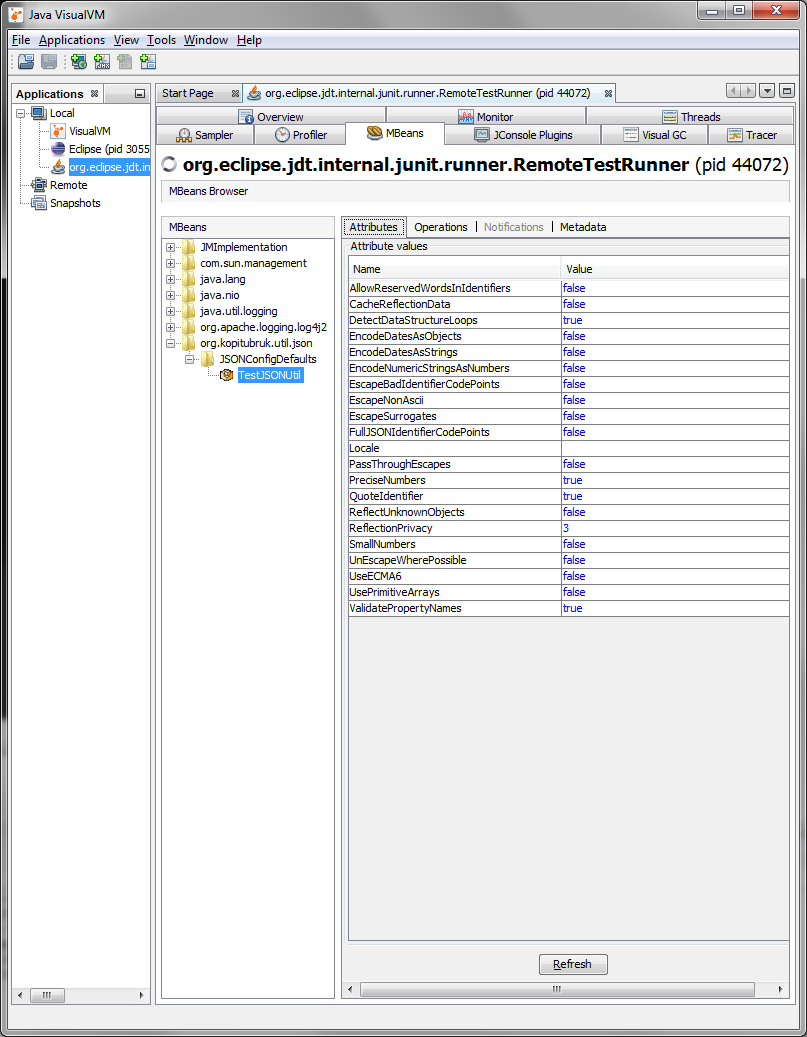Click the Snapshots icon in Applications tree

[x=38, y=203]
